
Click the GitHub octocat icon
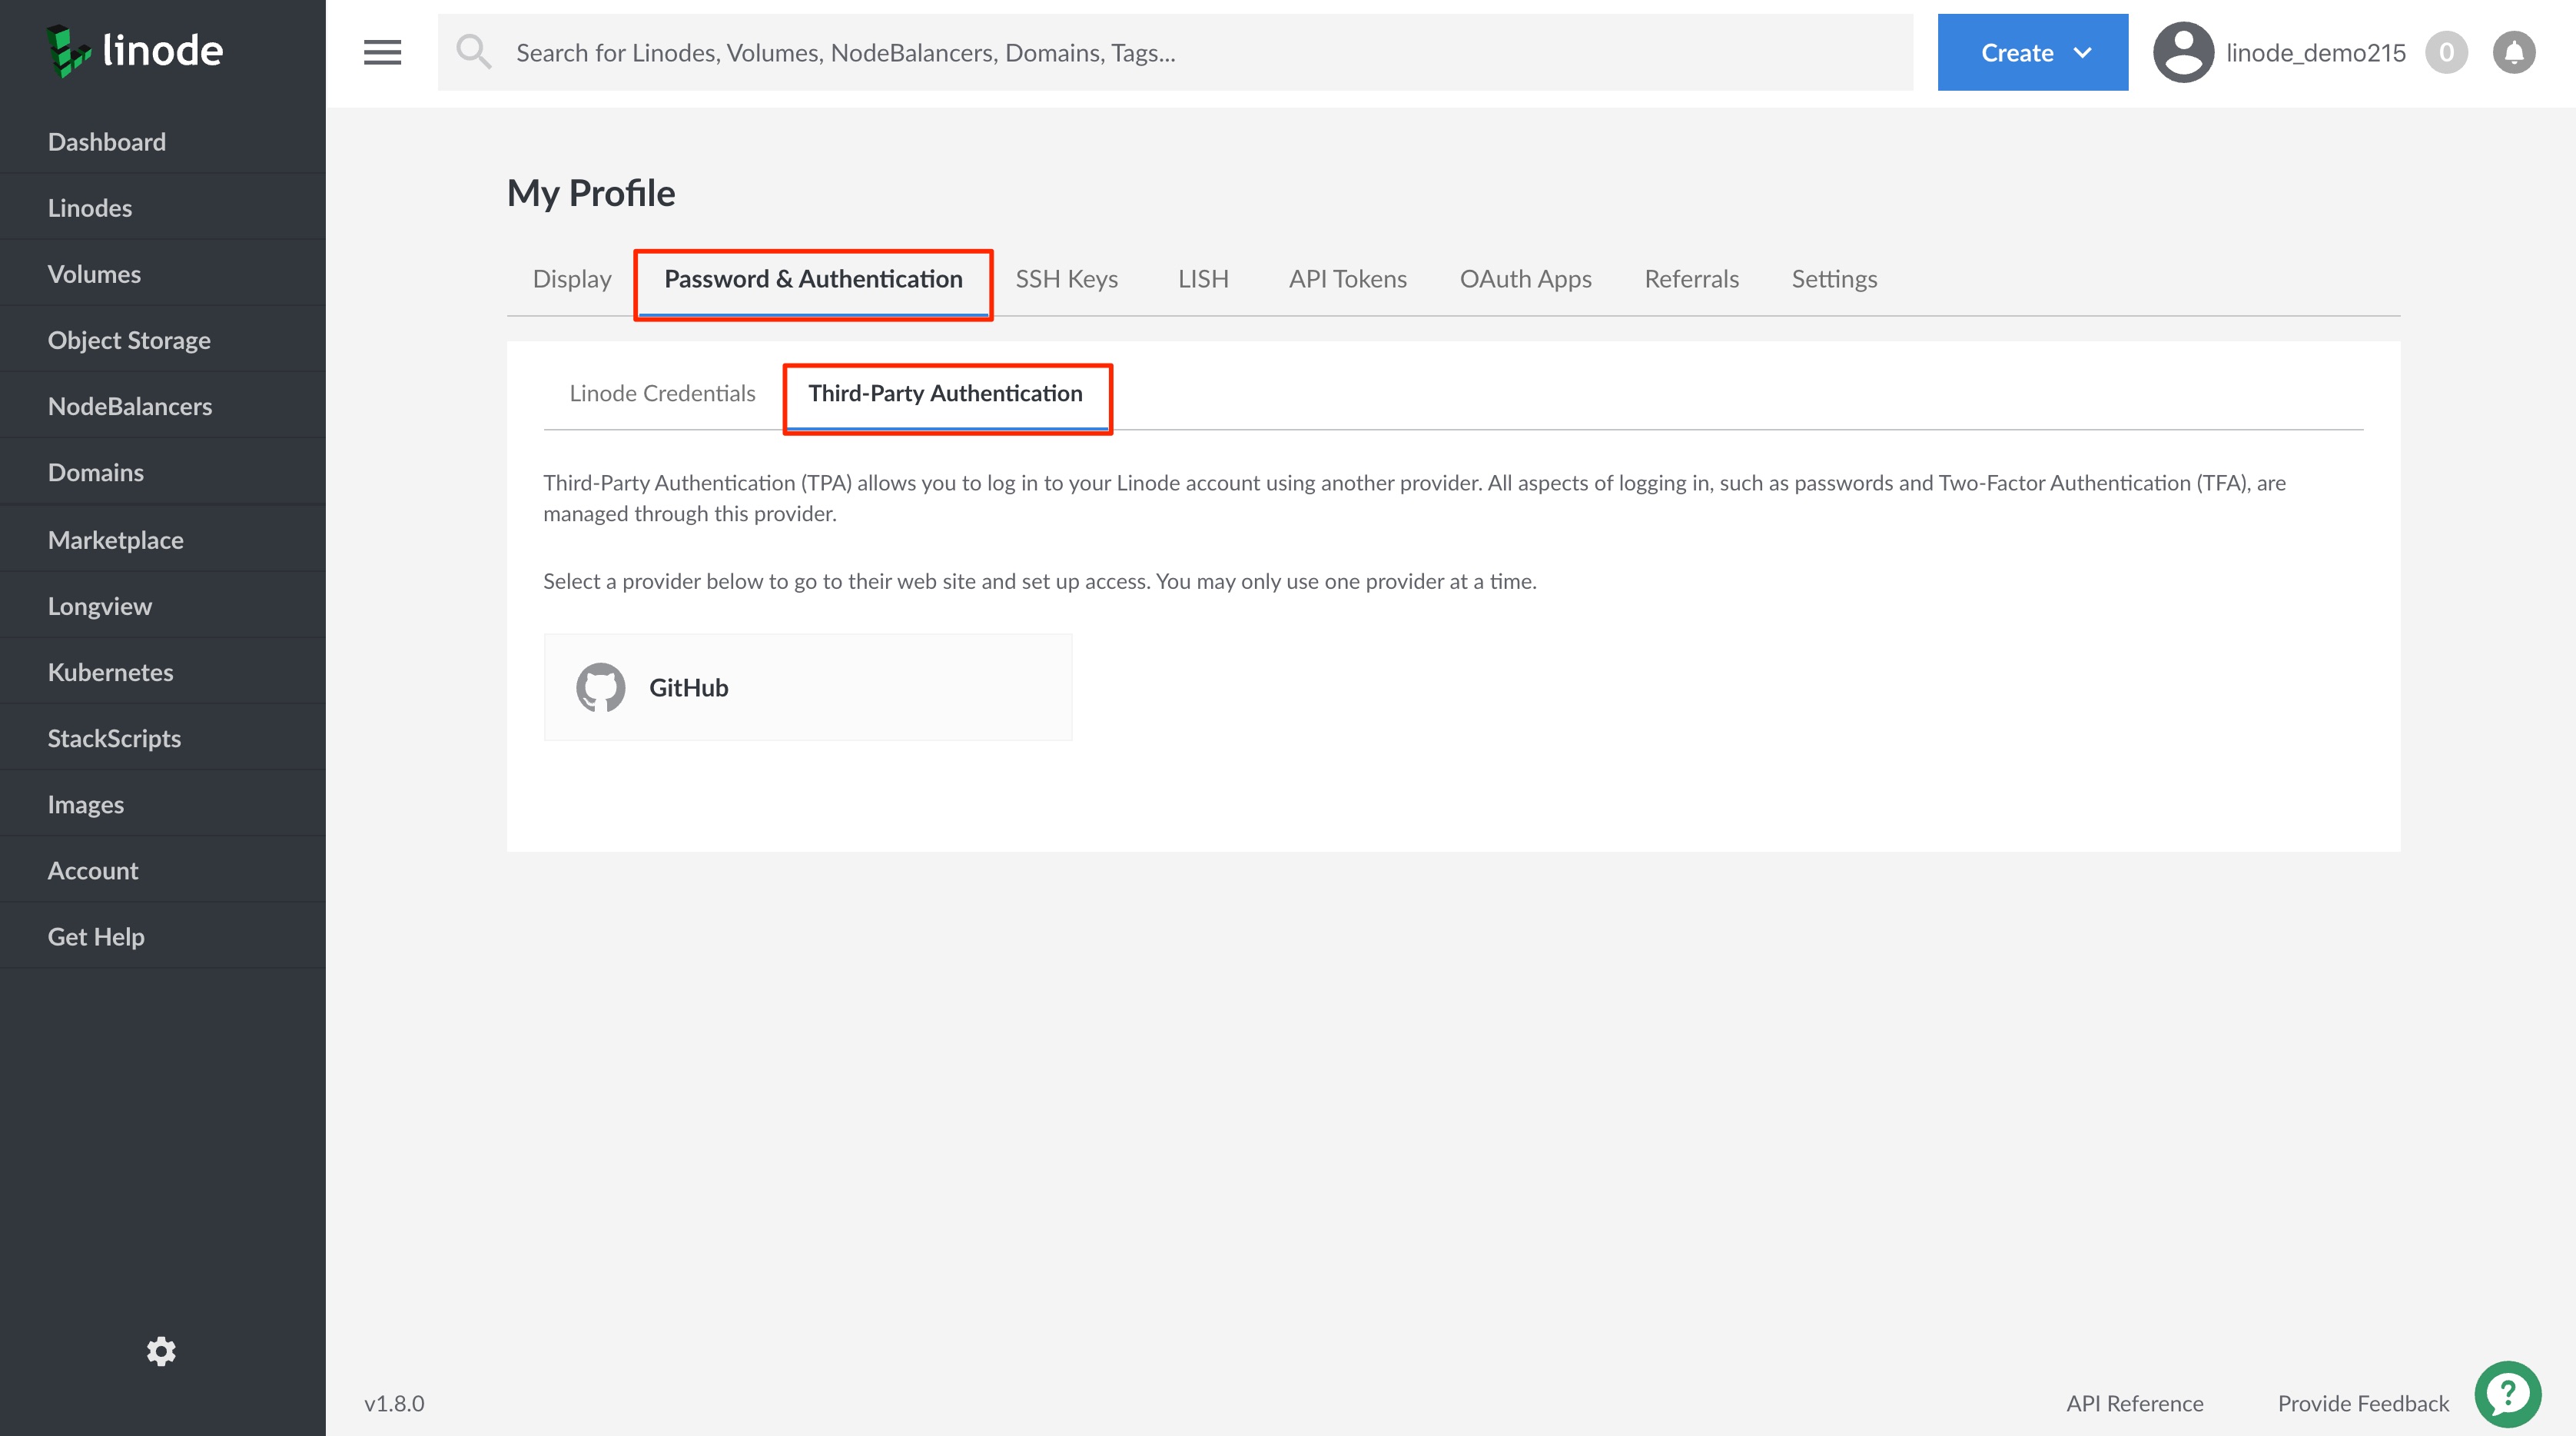[x=600, y=687]
